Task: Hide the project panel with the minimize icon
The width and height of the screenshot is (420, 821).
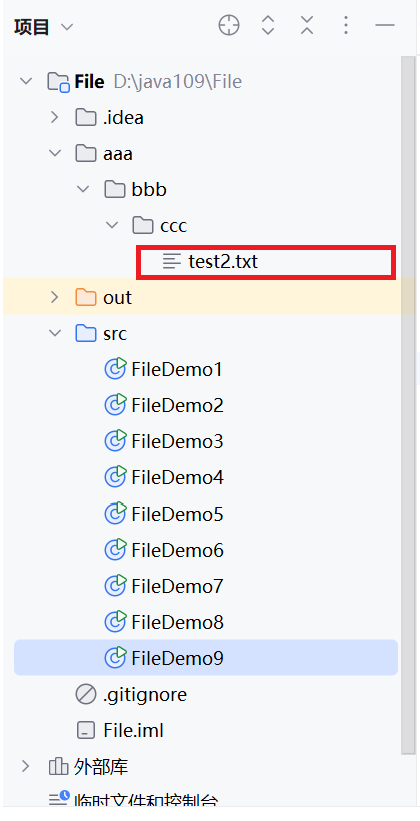Action: [385, 25]
